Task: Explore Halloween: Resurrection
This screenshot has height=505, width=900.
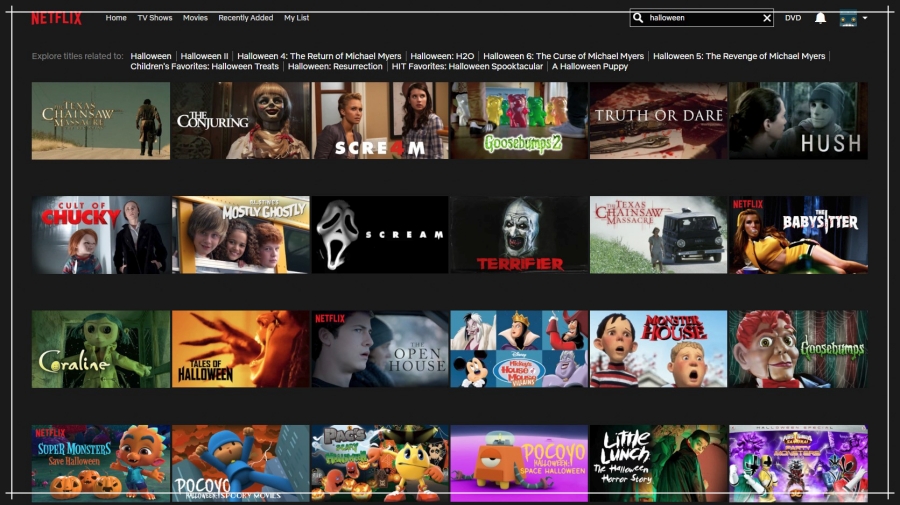Action: [x=335, y=66]
